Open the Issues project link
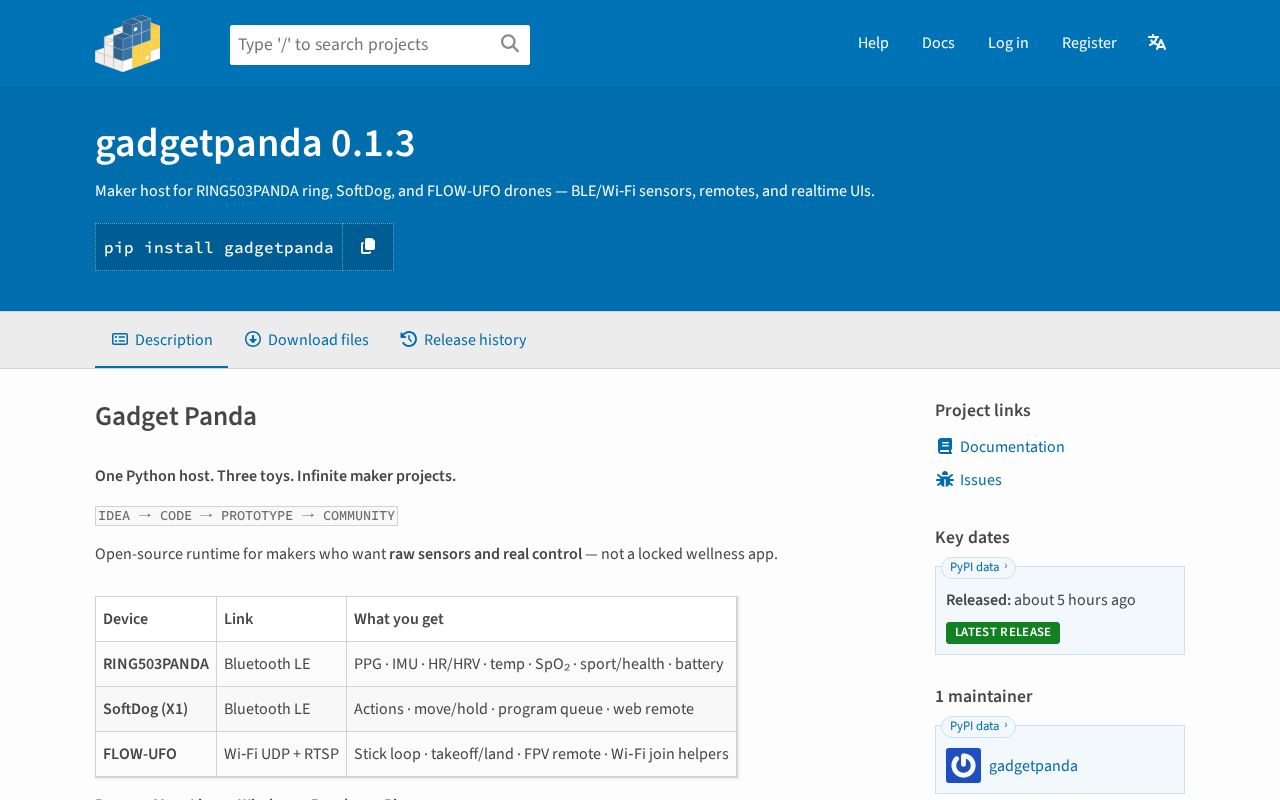Screen dimensions: 1280x800 point(980,479)
